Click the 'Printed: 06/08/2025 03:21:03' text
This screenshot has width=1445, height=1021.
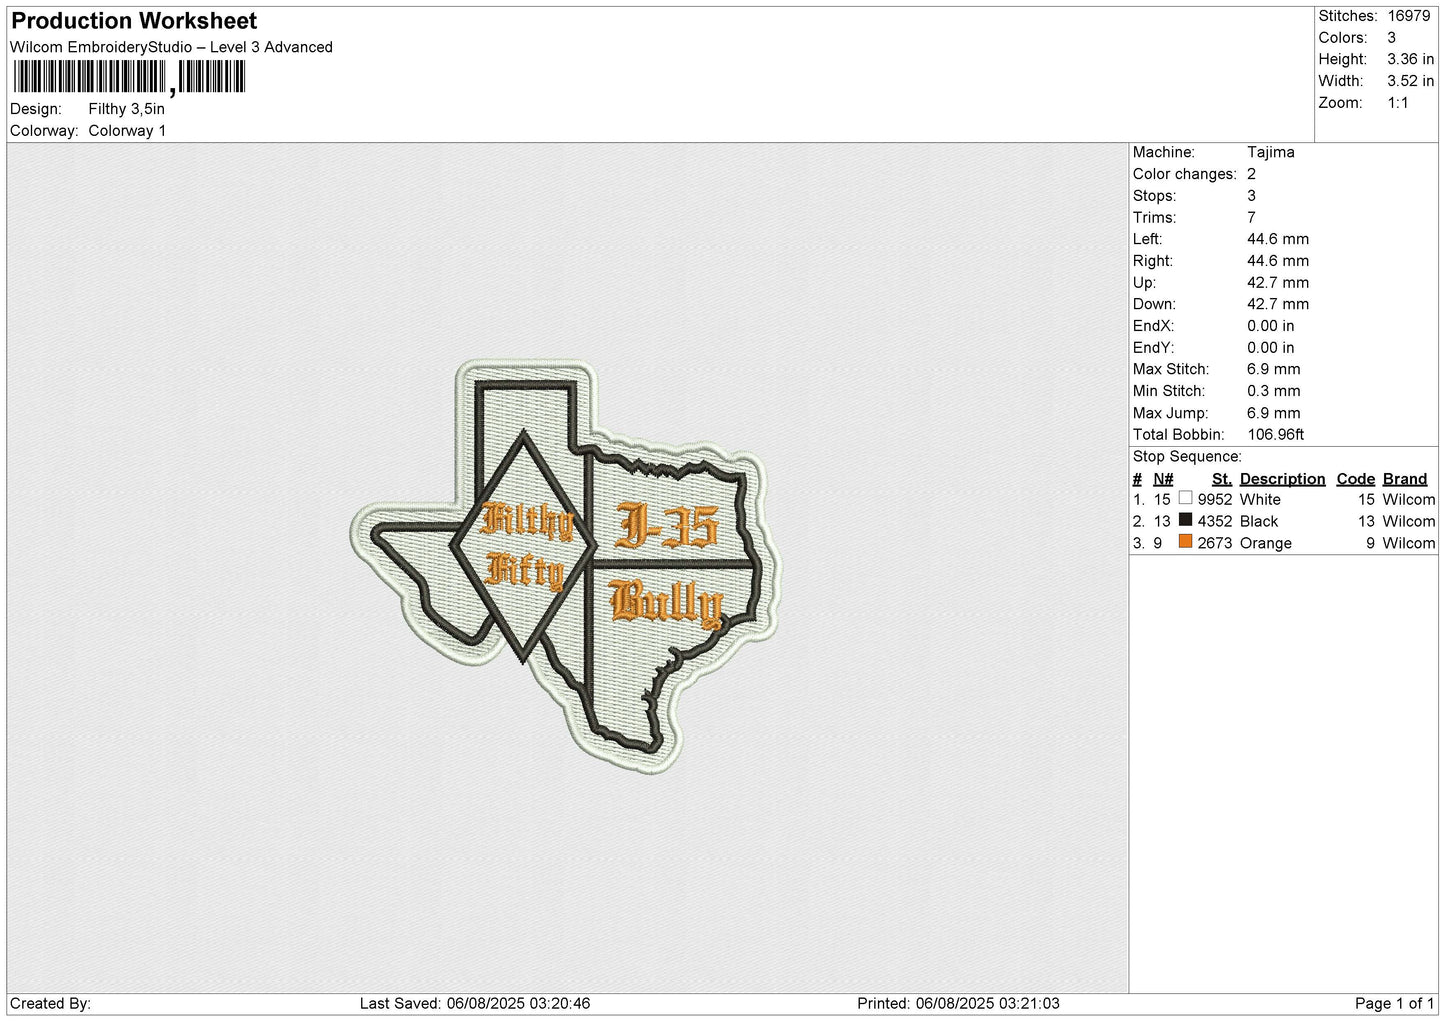point(958,1003)
